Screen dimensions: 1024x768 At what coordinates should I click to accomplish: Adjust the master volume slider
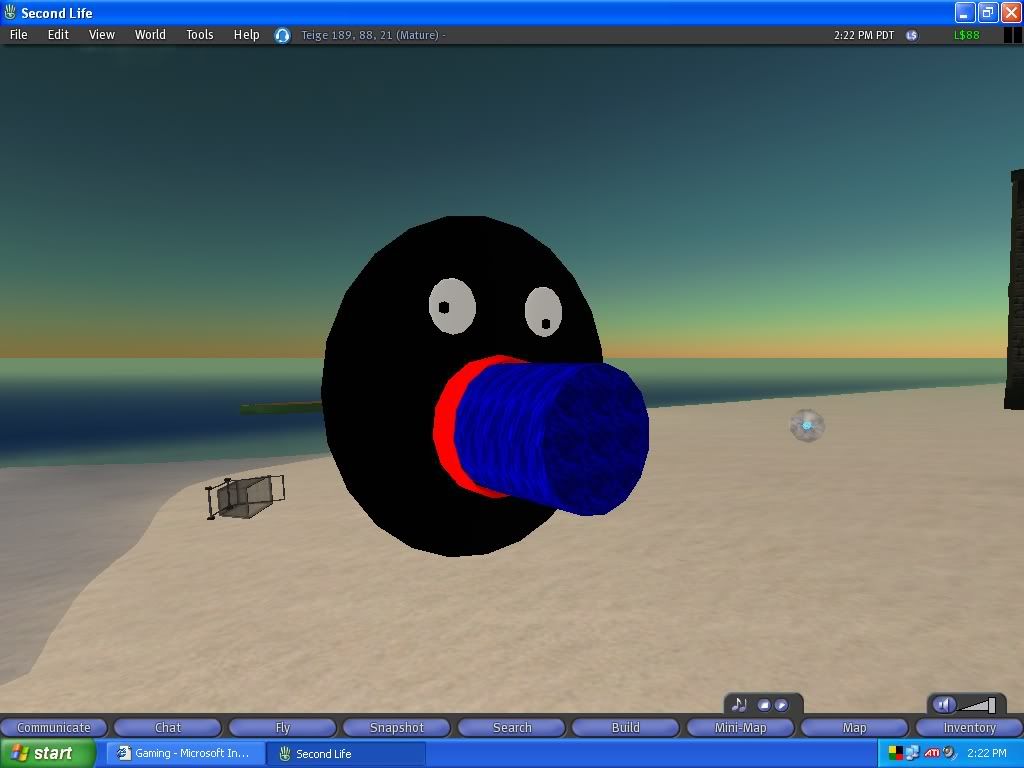coord(978,705)
